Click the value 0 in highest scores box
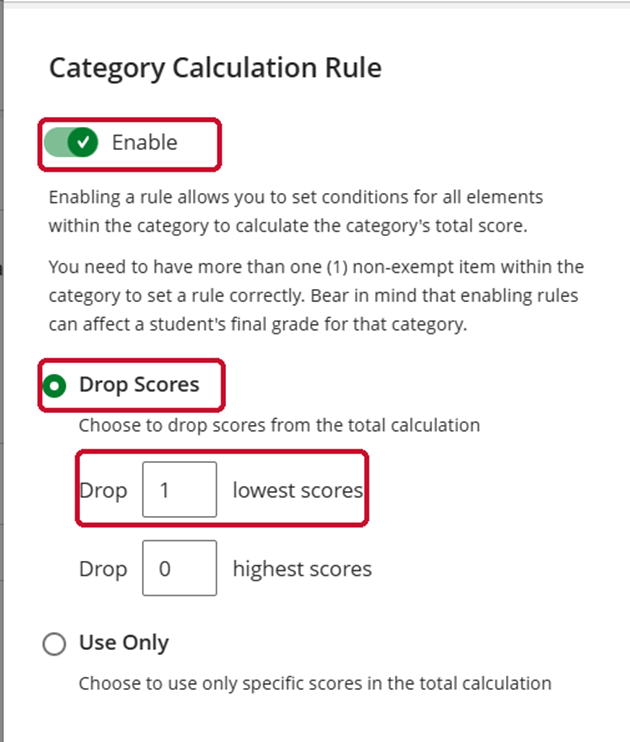The height and width of the screenshot is (742, 630). coord(164,569)
